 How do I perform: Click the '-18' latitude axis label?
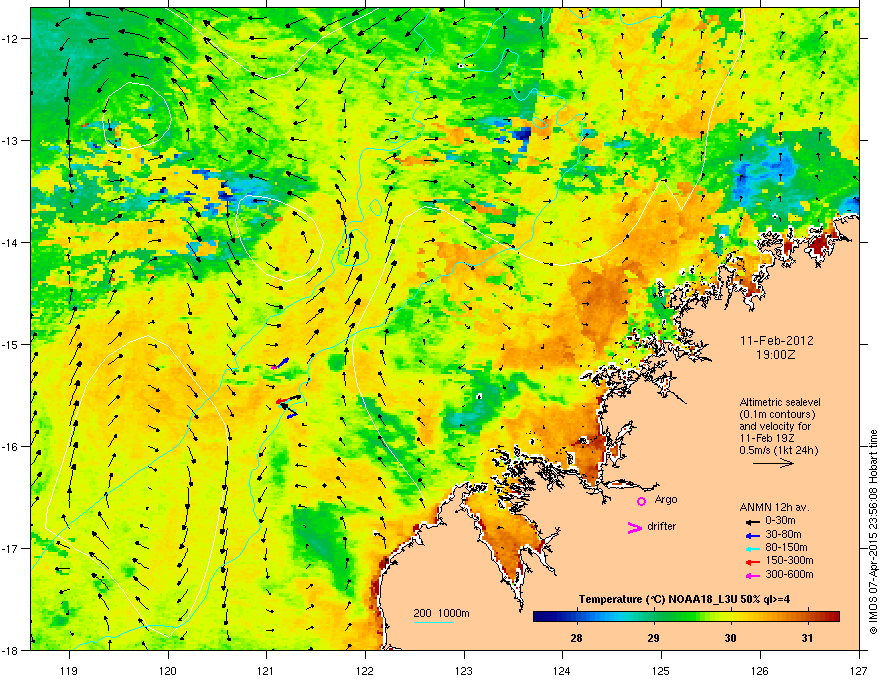pos(10,650)
